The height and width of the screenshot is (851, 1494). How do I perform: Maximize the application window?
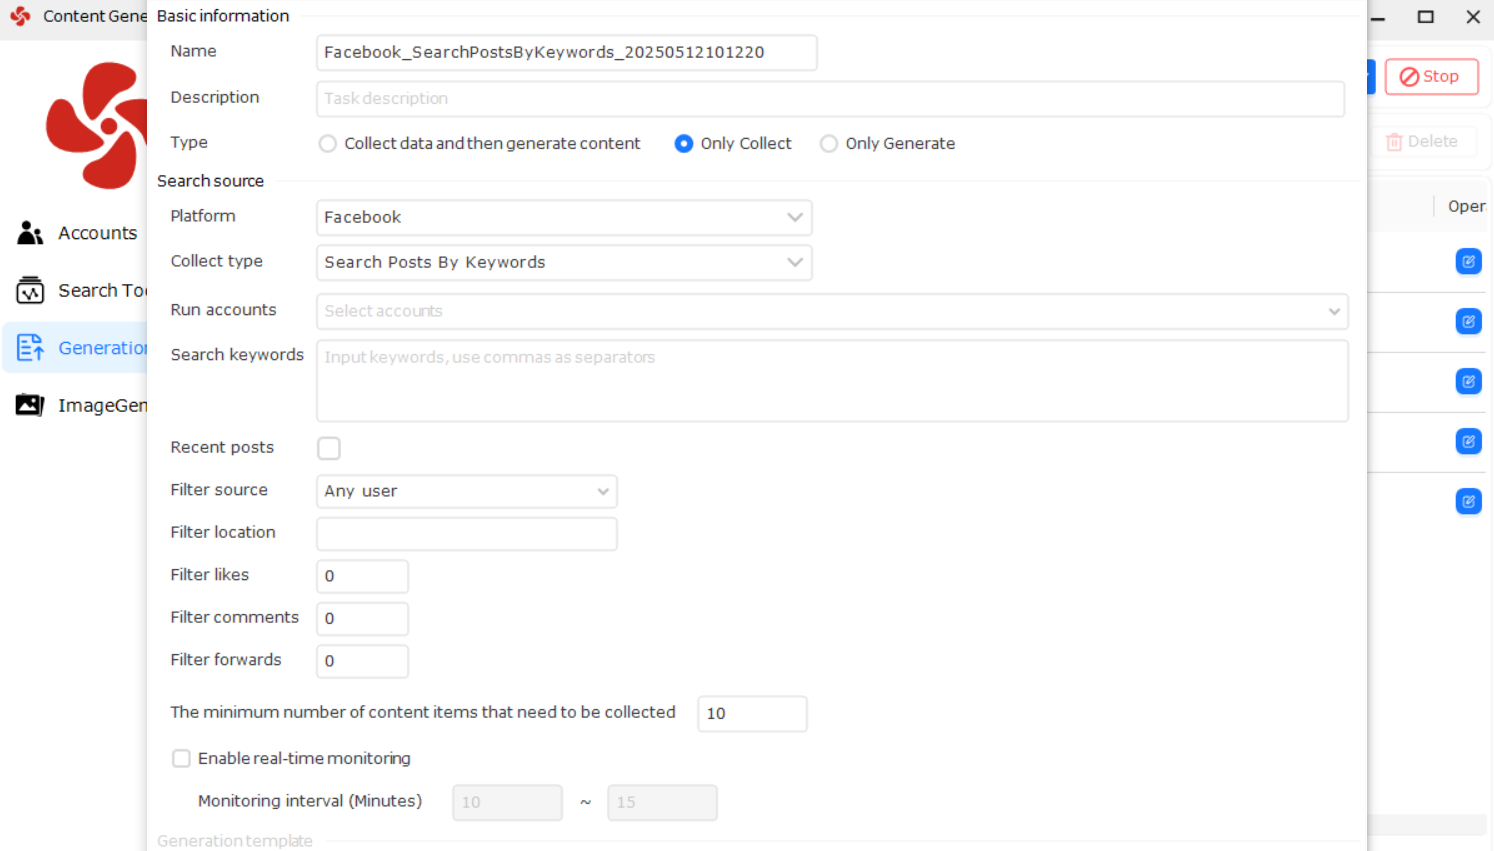click(x=1426, y=17)
